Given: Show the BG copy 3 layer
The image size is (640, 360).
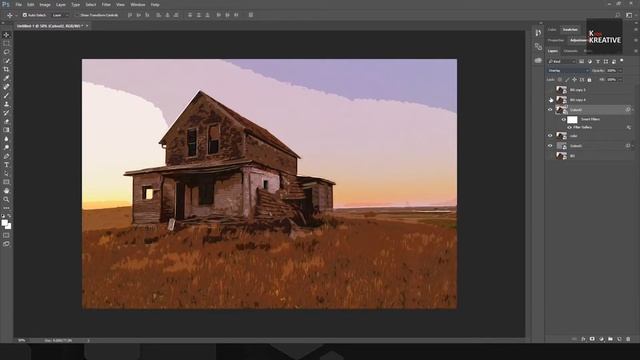Looking at the screenshot, I should [x=550, y=90].
